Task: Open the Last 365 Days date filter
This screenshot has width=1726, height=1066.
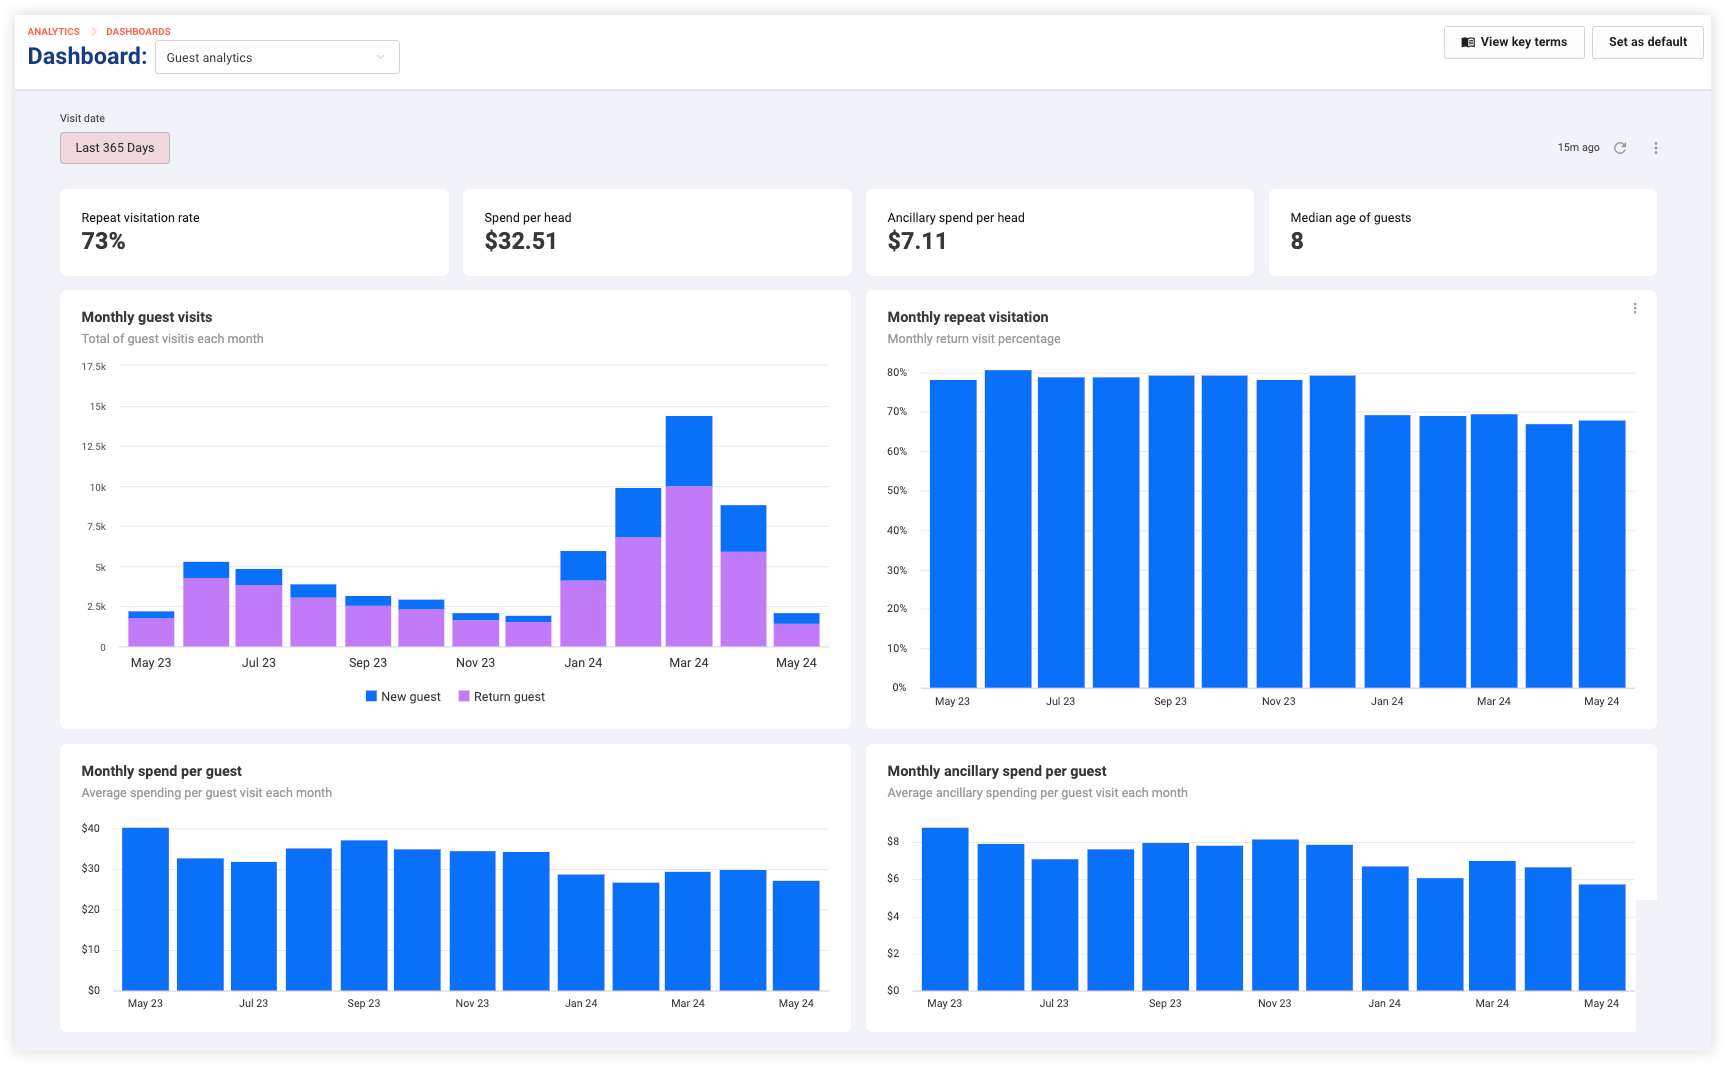Action: tap(115, 148)
